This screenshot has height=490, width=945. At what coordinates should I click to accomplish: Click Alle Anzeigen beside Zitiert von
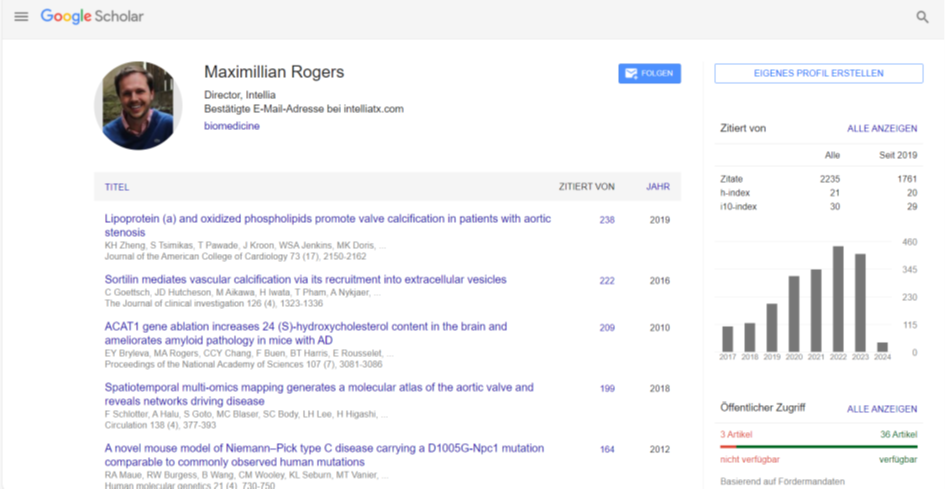point(882,128)
